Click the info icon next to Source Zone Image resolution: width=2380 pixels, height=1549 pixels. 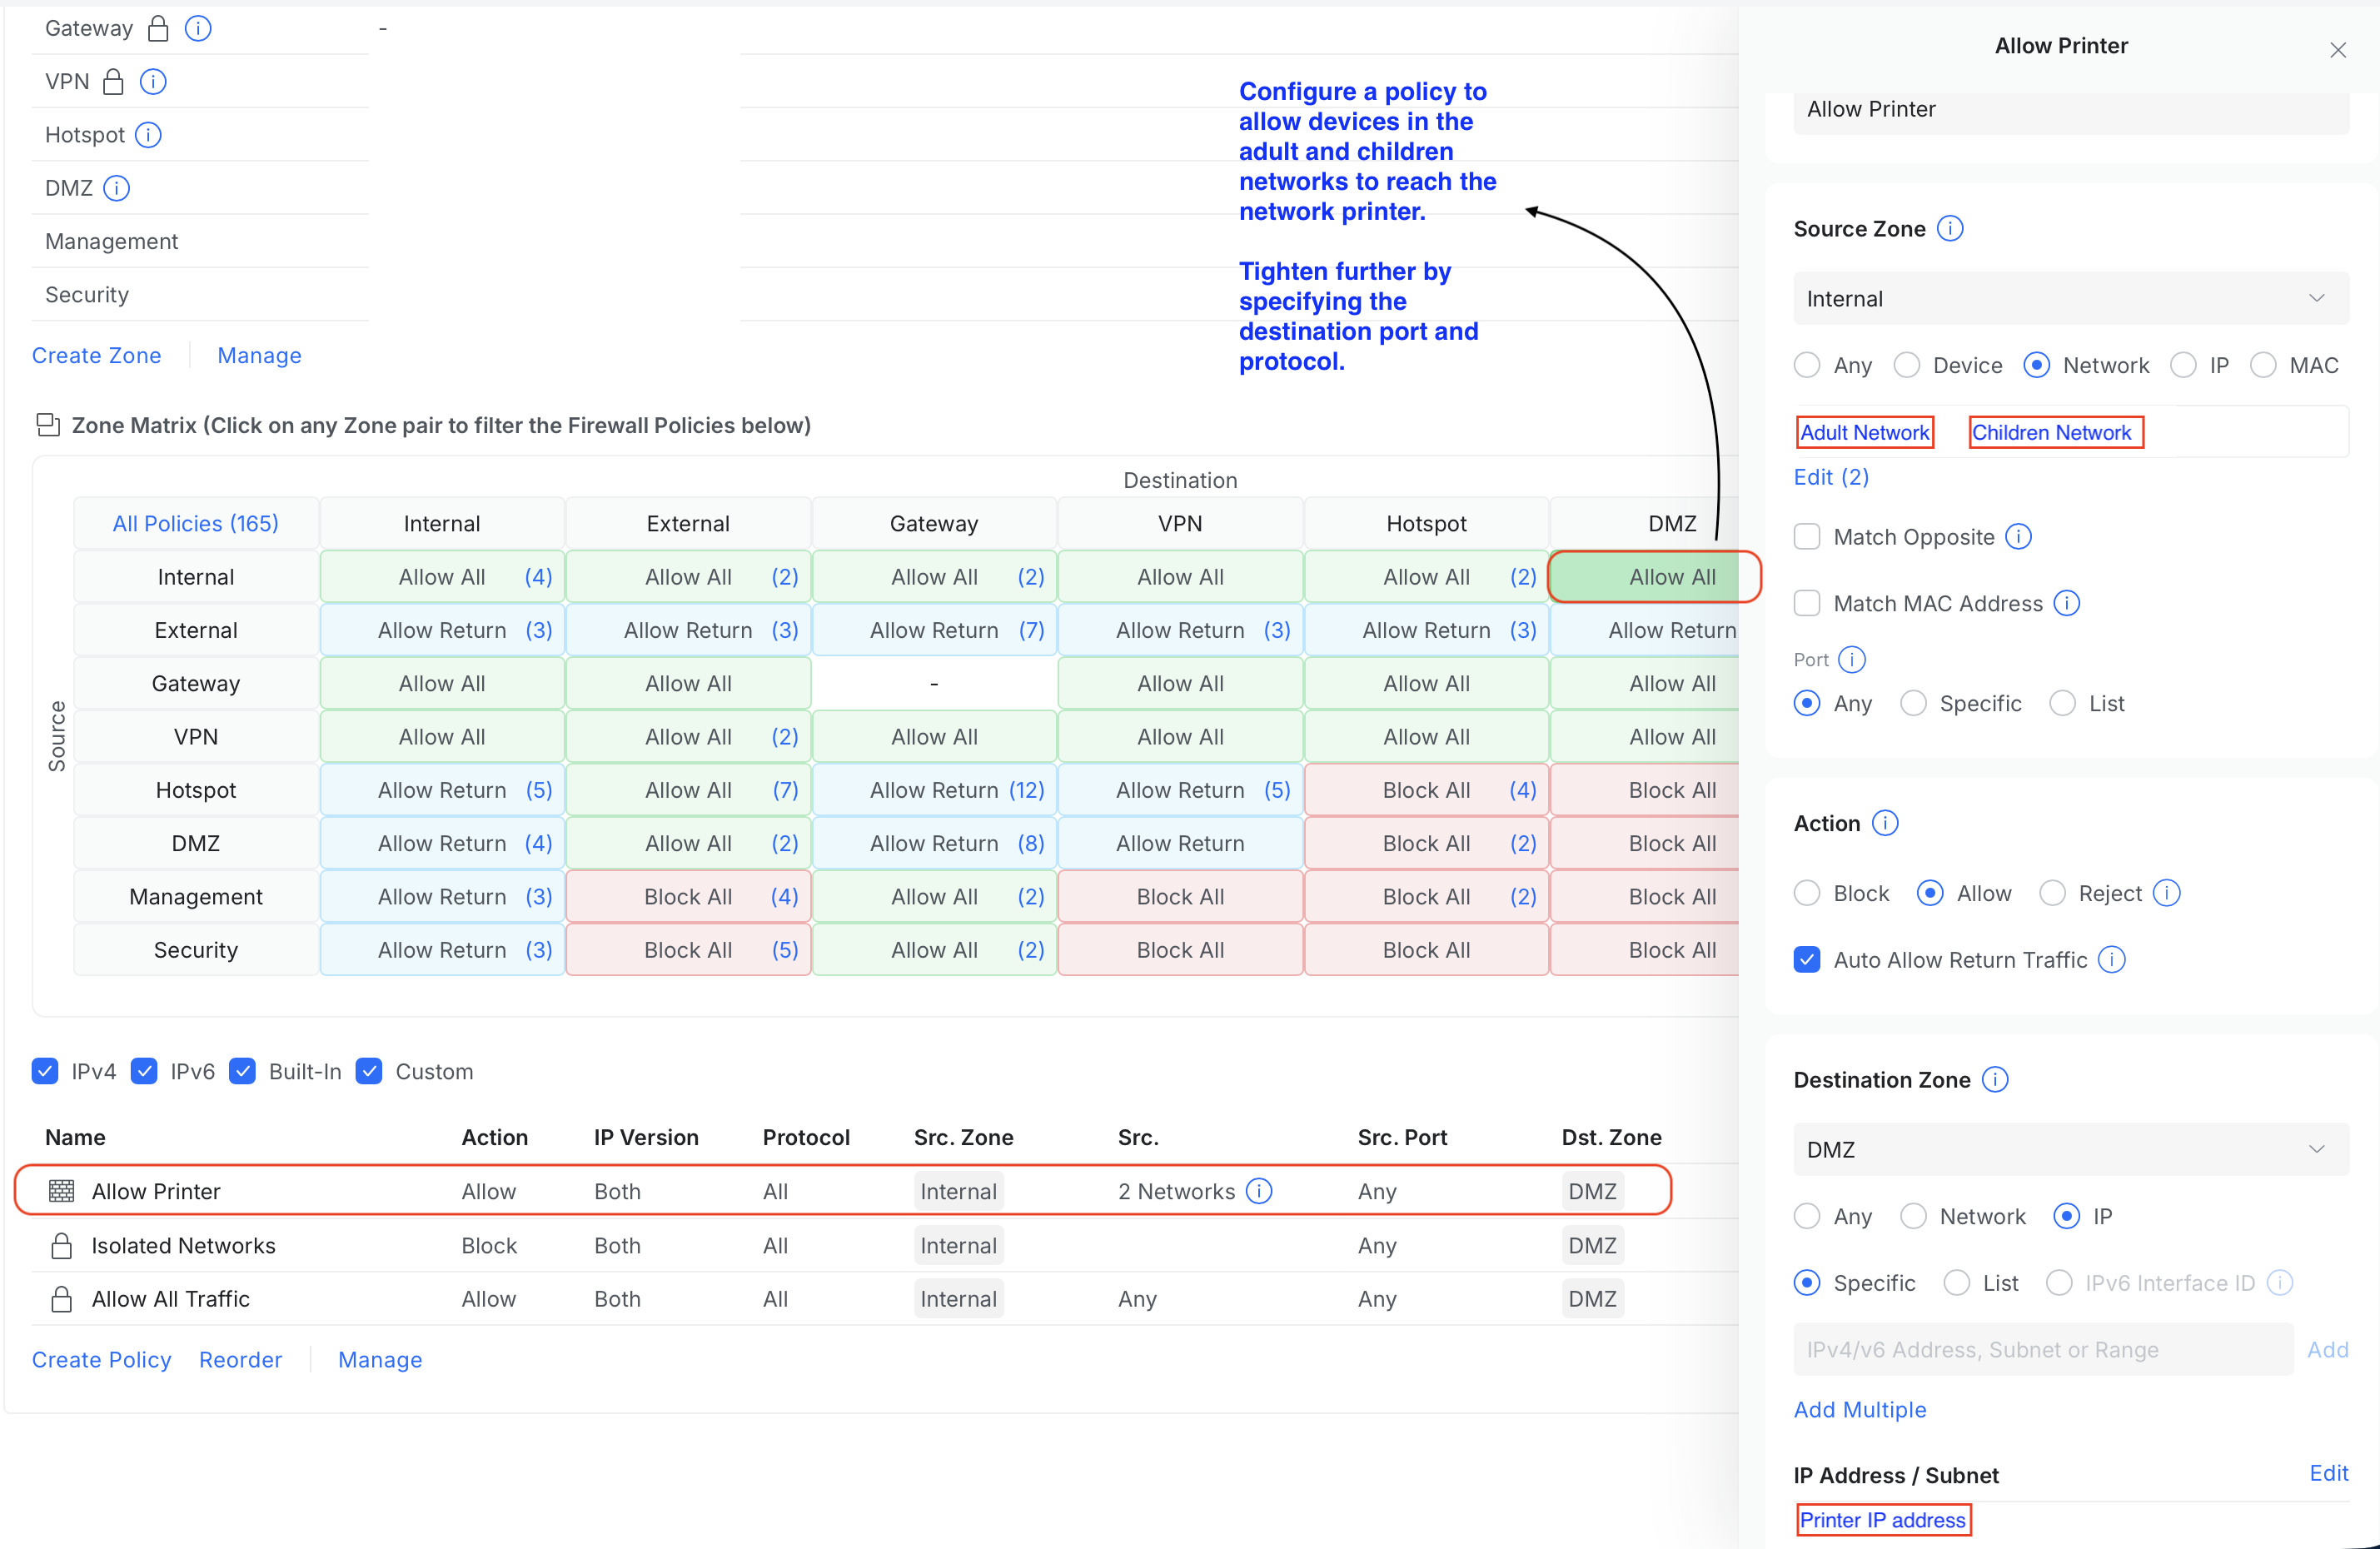click(1952, 228)
